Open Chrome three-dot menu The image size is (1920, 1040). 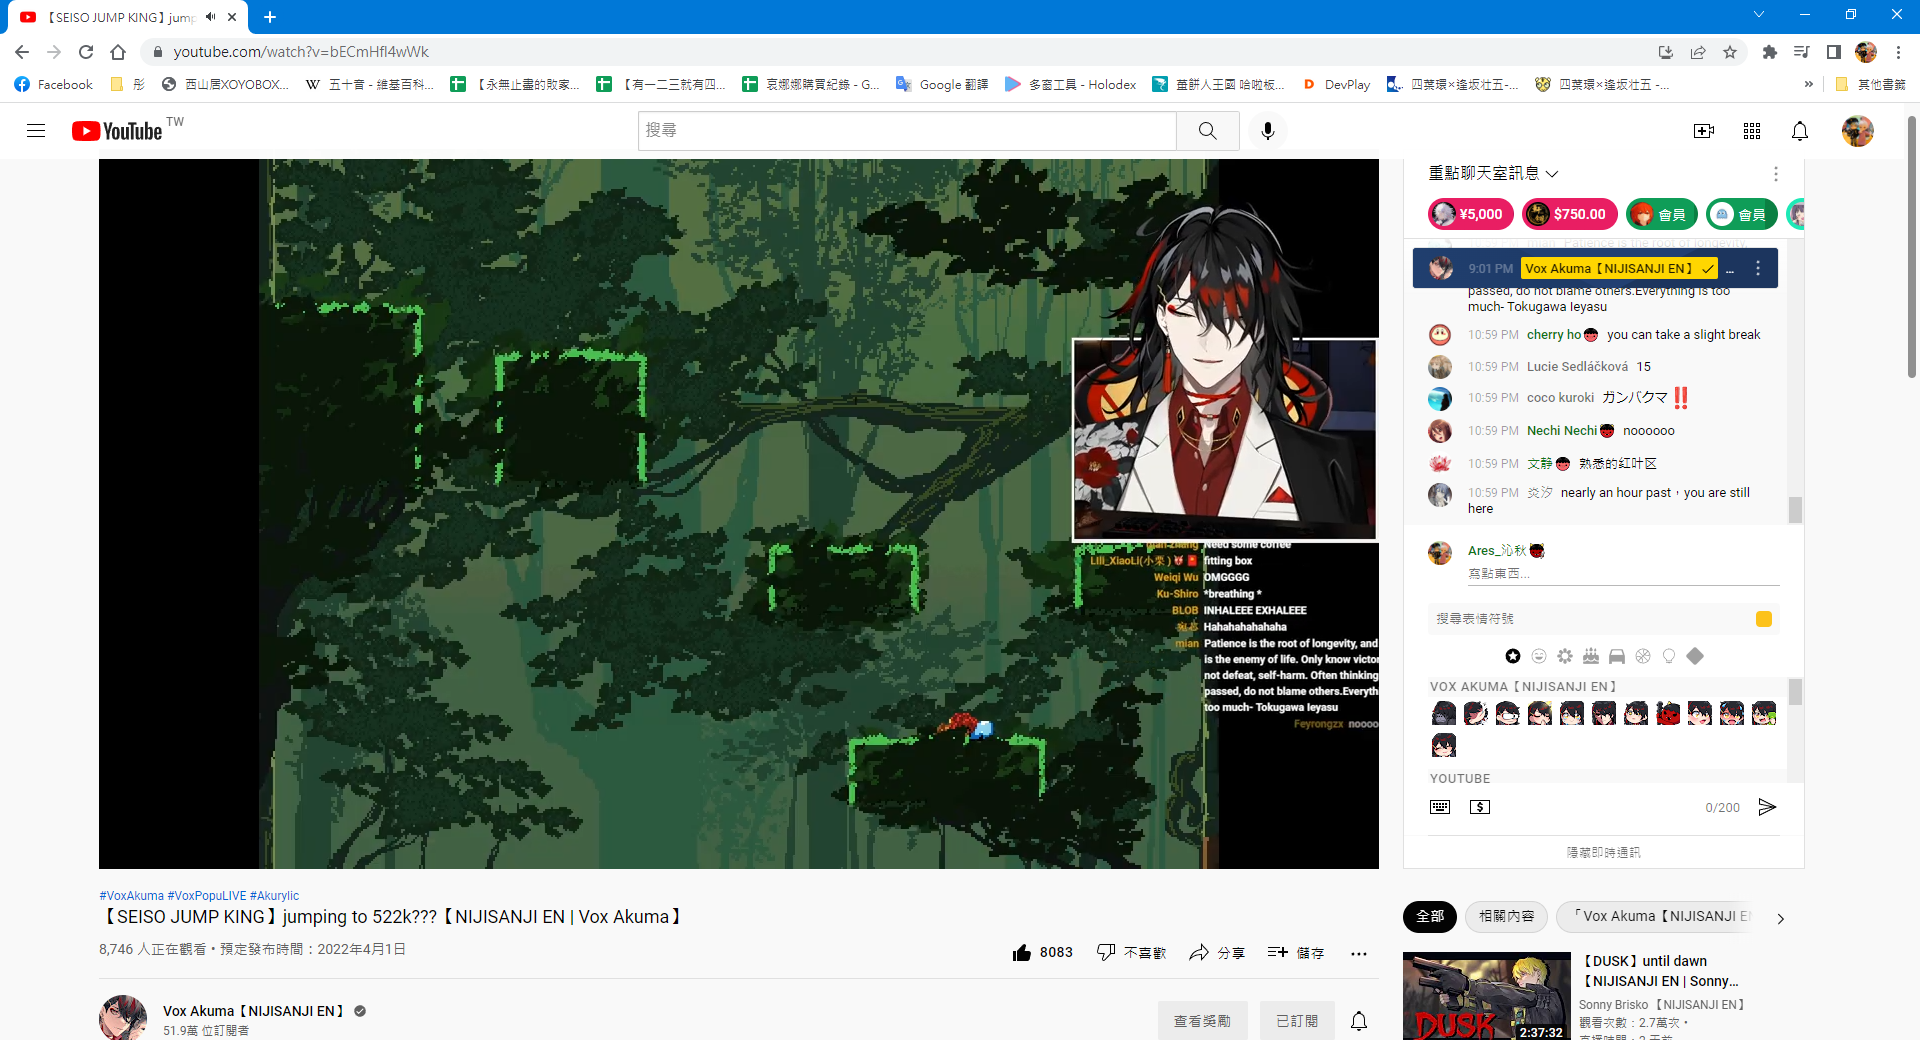click(x=1898, y=52)
